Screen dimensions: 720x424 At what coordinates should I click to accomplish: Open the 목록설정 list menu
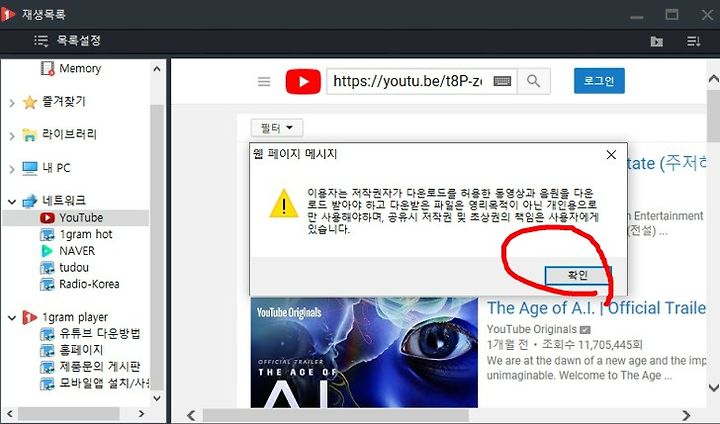[79, 40]
